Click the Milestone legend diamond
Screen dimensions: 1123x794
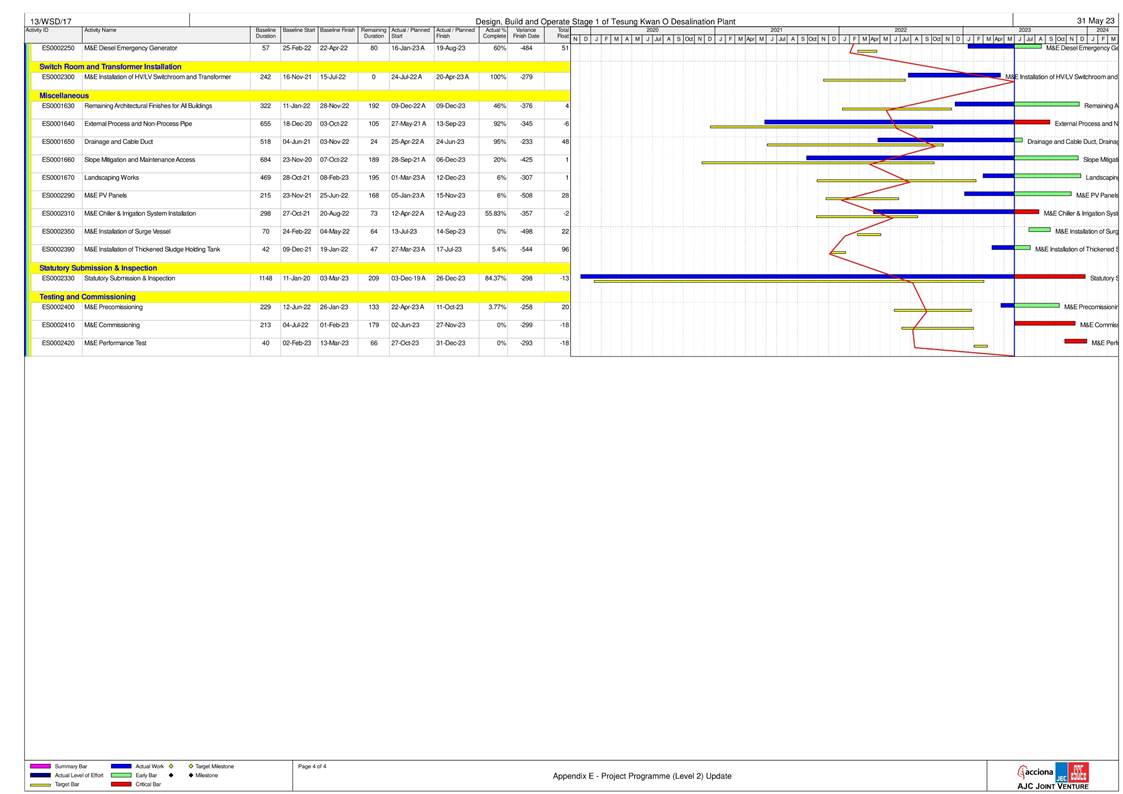pos(190,775)
